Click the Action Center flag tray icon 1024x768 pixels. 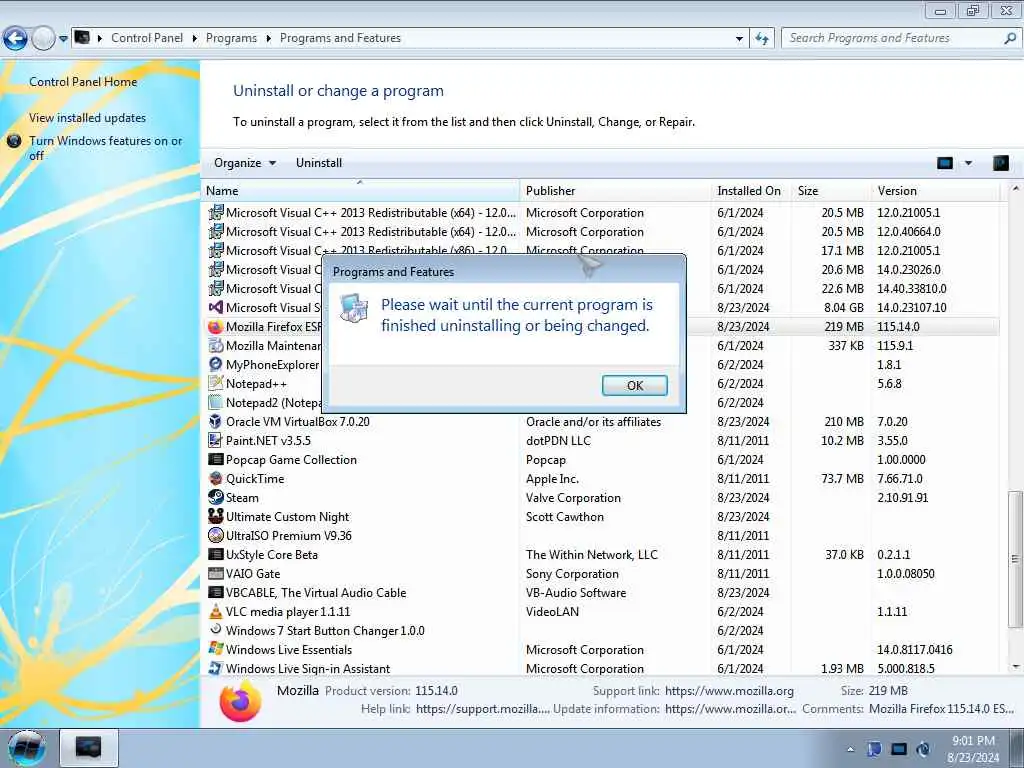[x=874, y=749]
